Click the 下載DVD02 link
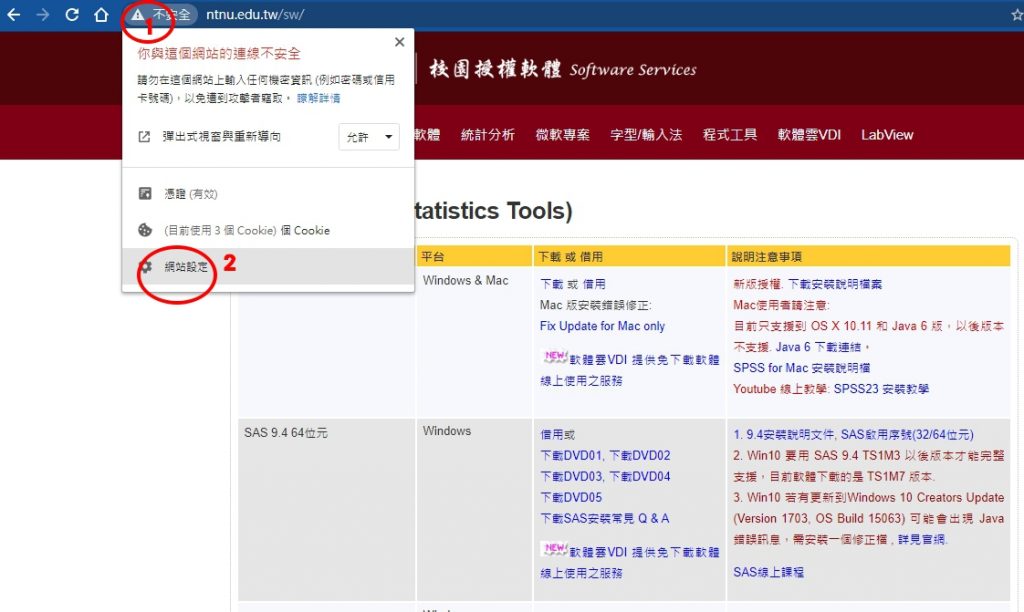The height and width of the screenshot is (612, 1024). [640, 455]
